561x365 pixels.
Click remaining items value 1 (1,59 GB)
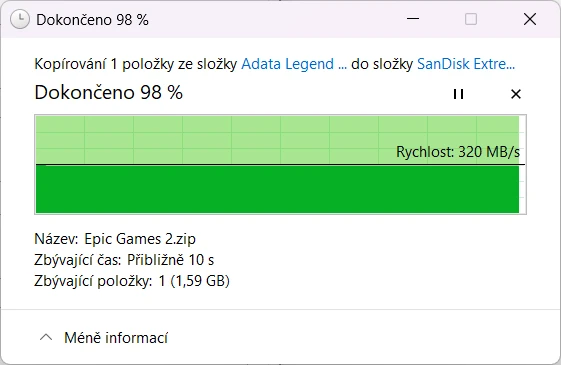[x=194, y=281]
